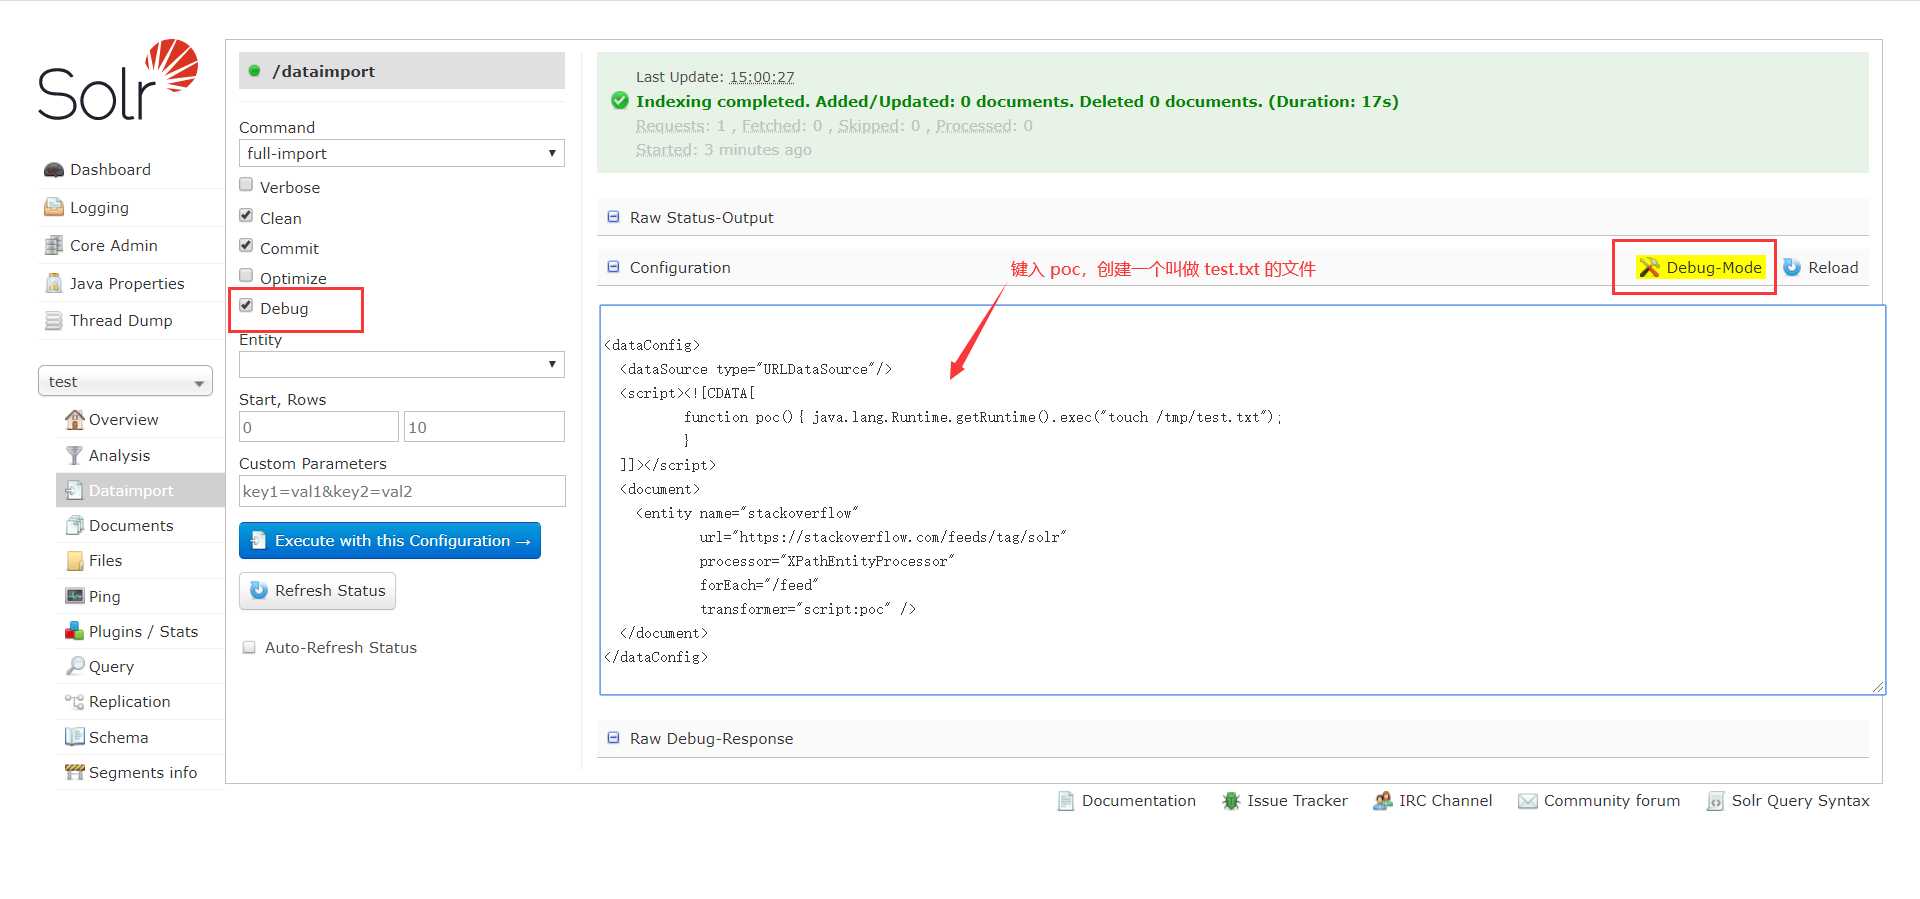Click the Segments info icon
The width and height of the screenshot is (1920, 899).
point(75,772)
